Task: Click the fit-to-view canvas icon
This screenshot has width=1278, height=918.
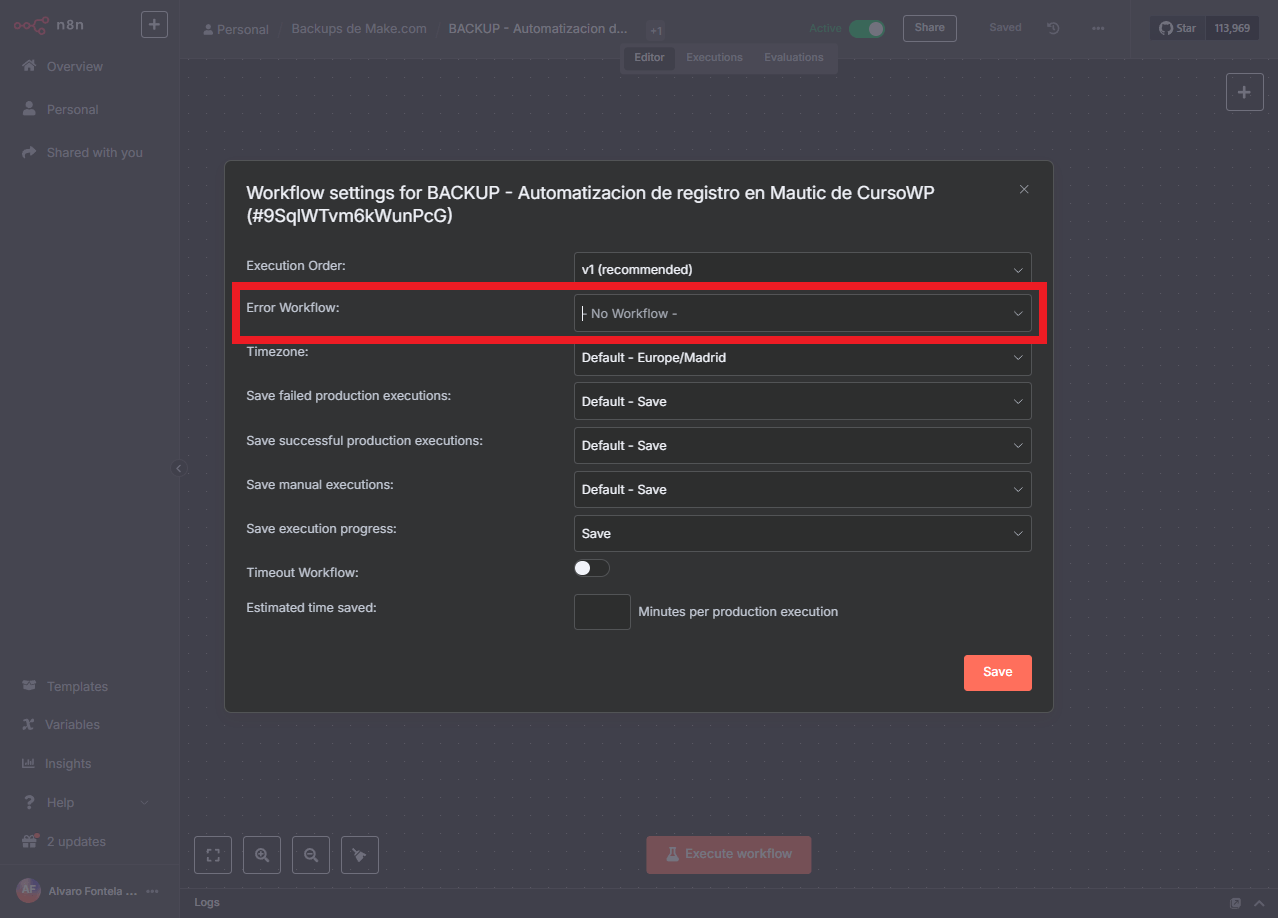Action: (212, 855)
